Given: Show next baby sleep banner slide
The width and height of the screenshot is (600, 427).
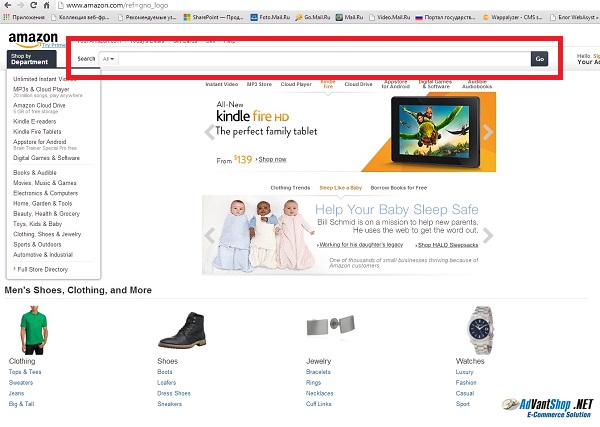Looking at the screenshot, I should click(488, 235).
